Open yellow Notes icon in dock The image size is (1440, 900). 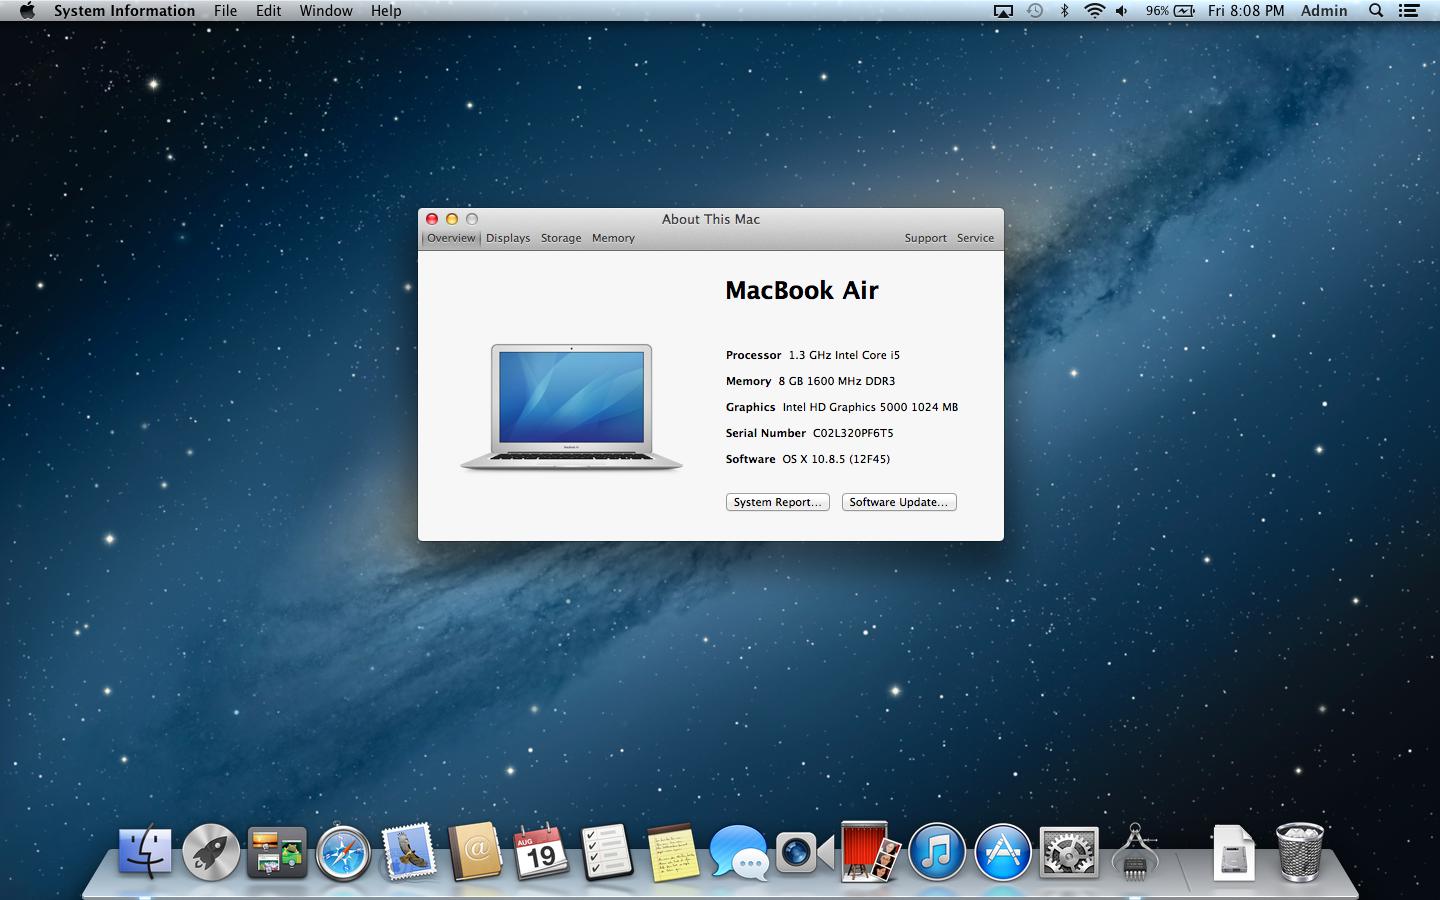[x=672, y=853]
